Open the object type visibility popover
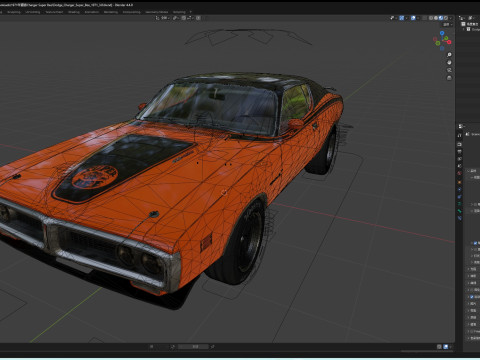 393,18
